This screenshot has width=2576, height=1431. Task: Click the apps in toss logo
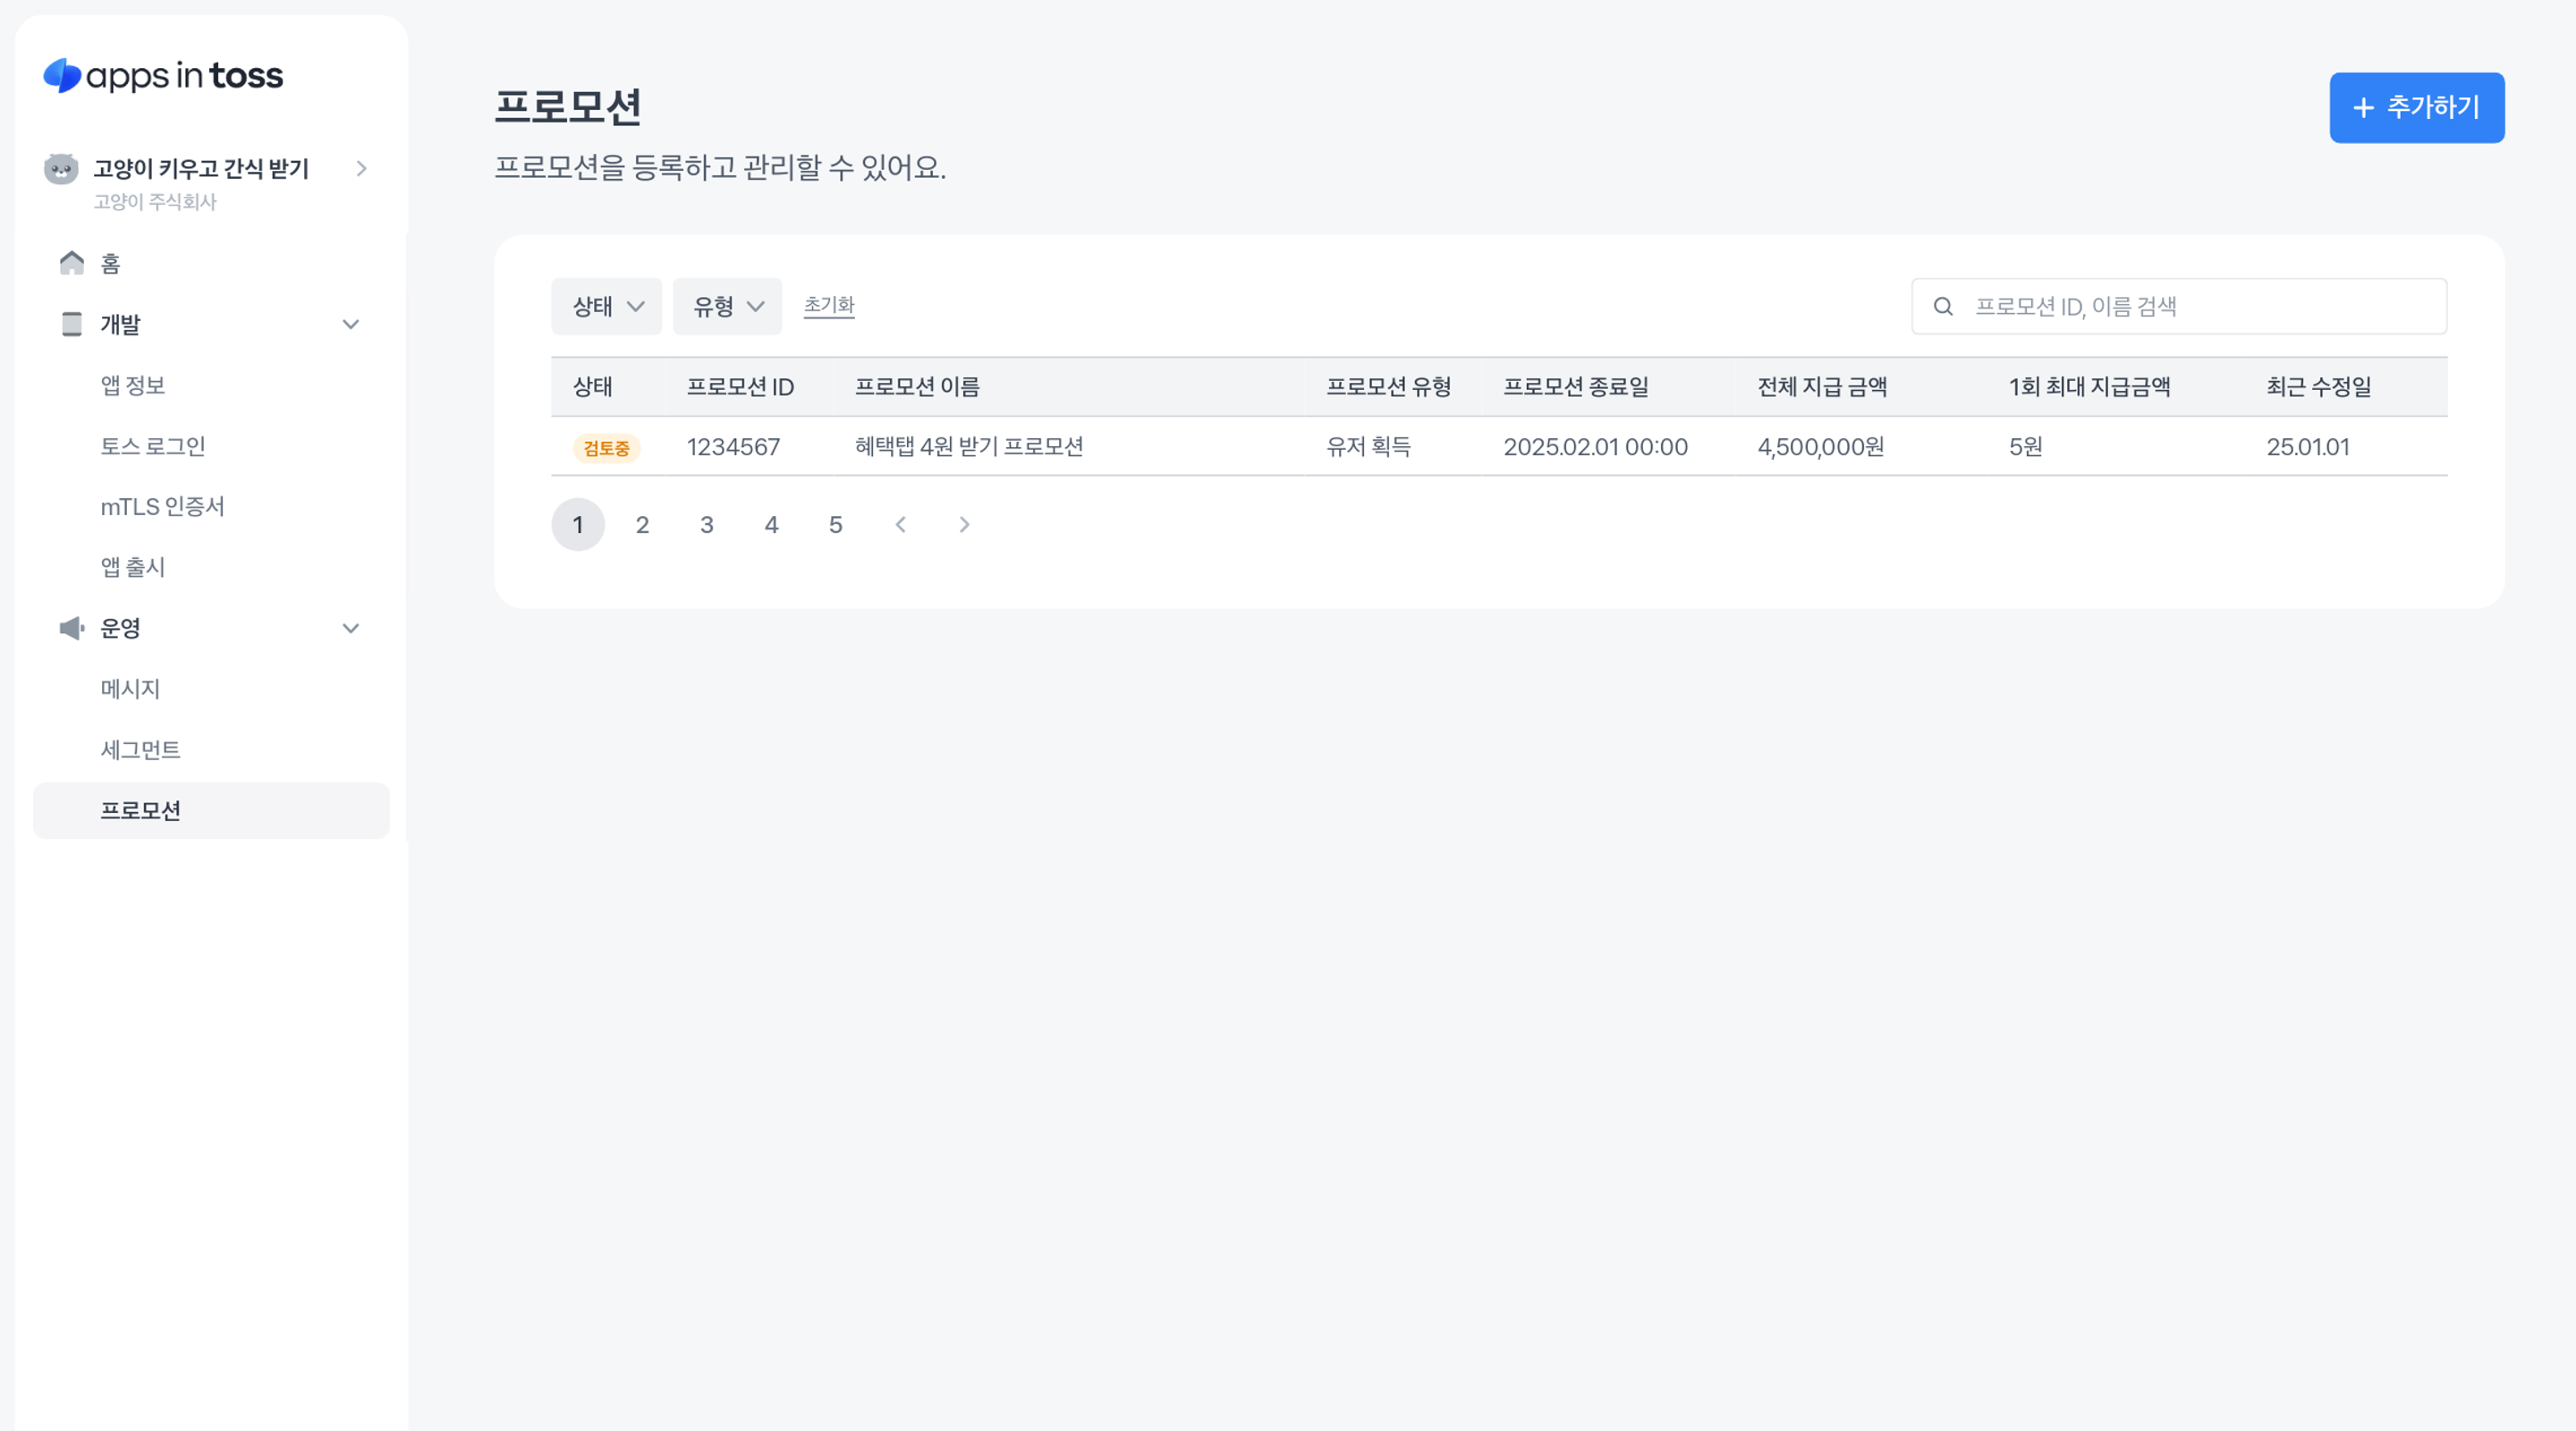point(163,76)
